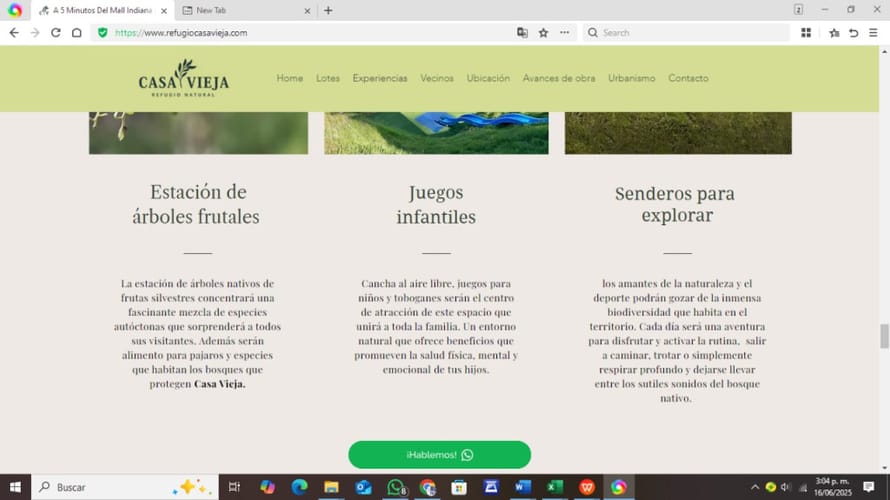
Task: Open Outlook from the taskbar
Action: point(363,487)
